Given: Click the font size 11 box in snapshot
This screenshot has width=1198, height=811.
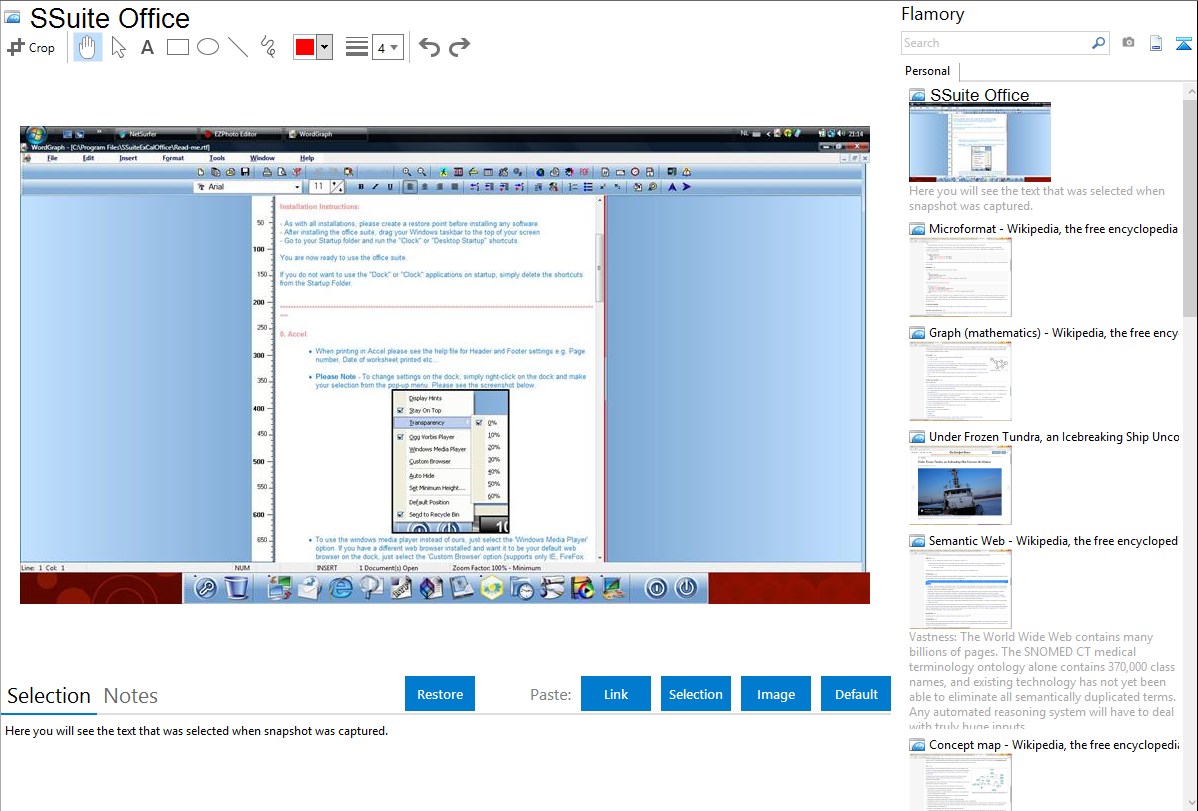Looking at the screenshot, I should pyautogui.click(x=319, y=187).
